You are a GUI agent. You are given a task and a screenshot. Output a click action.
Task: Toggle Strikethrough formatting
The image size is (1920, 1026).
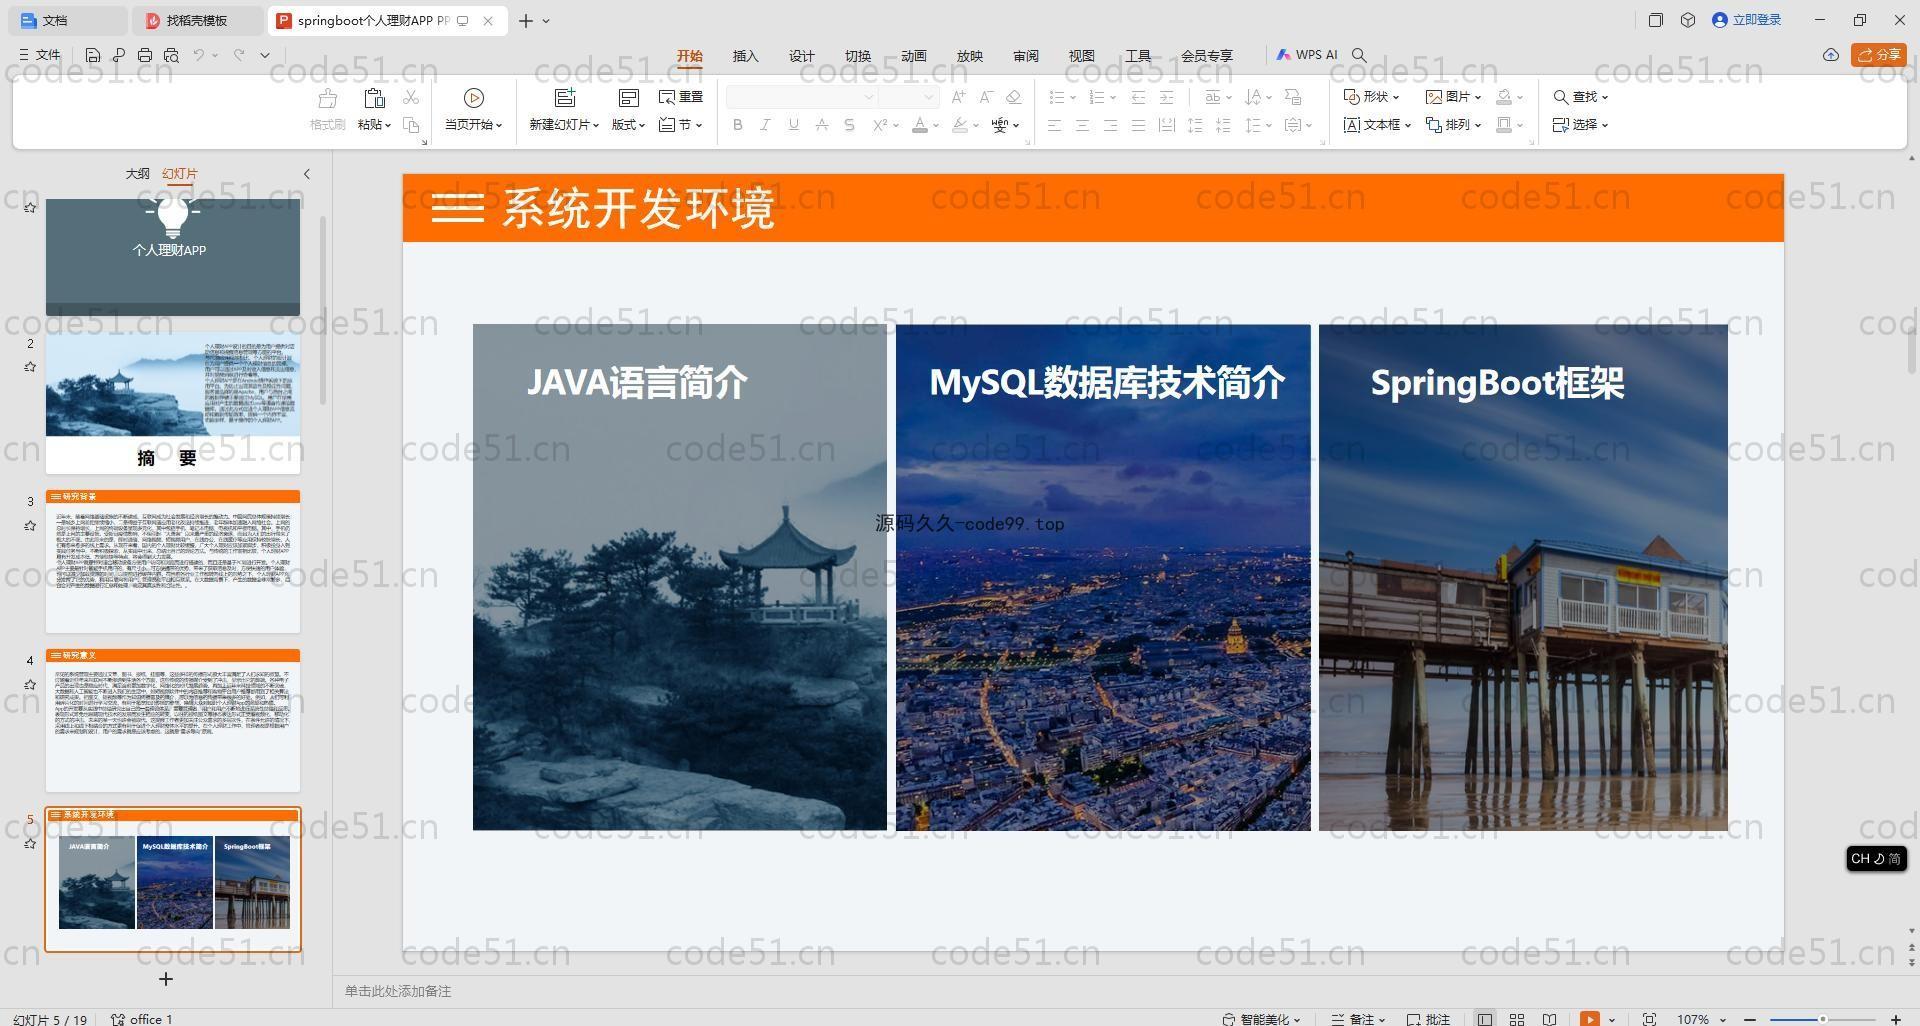pyautogui.click(x=822, y=125)
